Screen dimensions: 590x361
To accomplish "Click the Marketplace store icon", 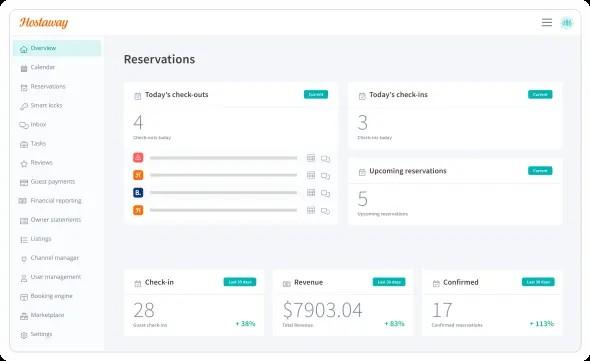I will (24, 316).
